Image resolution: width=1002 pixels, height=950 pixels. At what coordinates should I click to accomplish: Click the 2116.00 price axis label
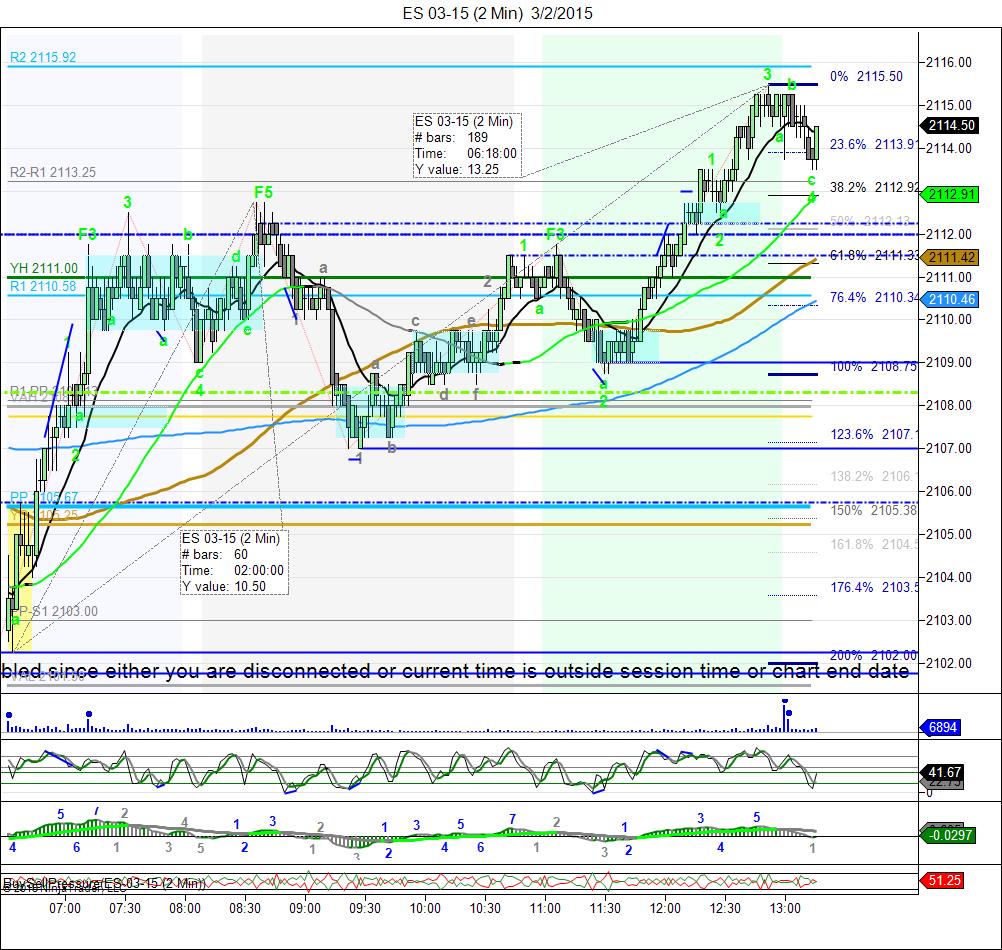pos(949,63)
